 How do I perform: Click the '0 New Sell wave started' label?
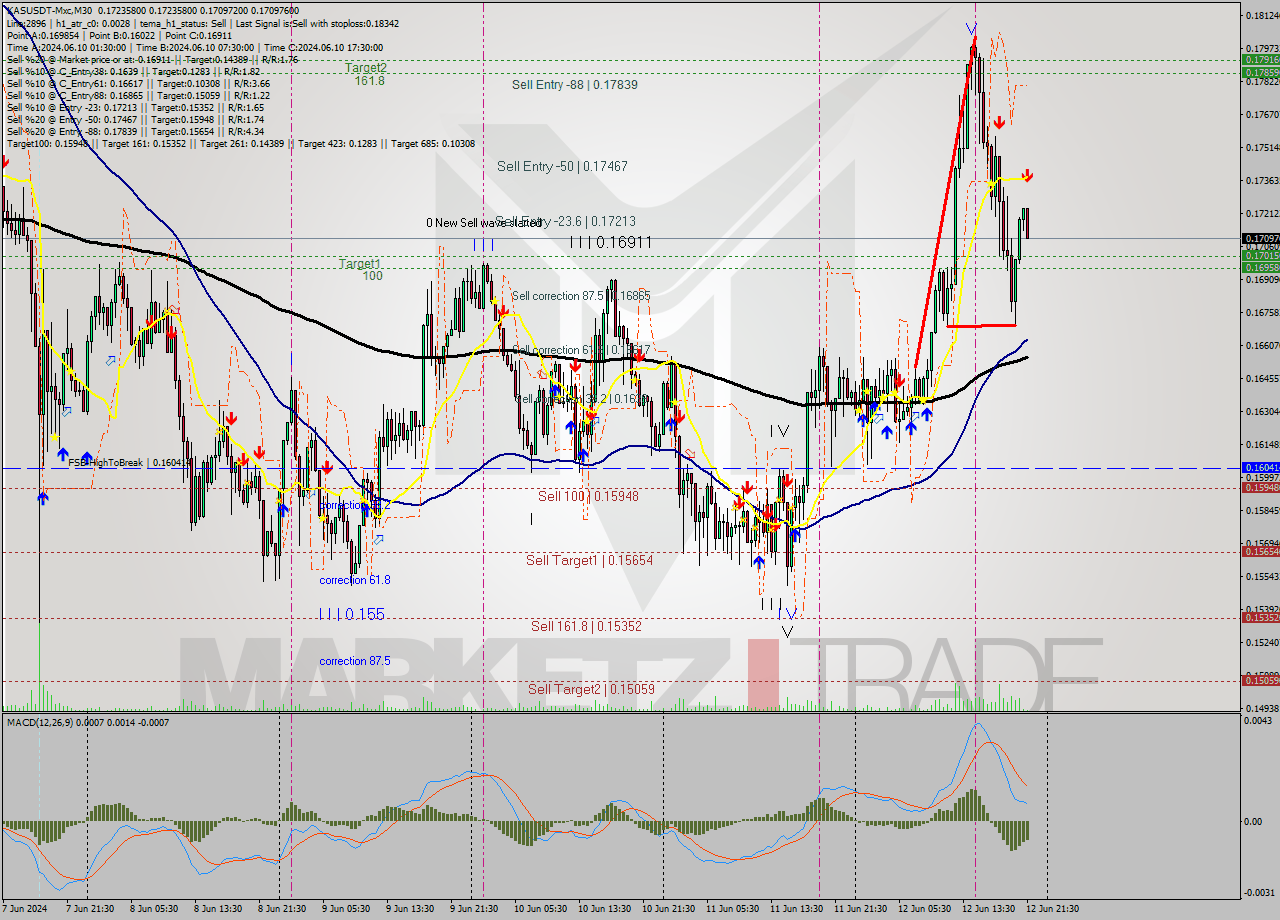pos(484,223)
